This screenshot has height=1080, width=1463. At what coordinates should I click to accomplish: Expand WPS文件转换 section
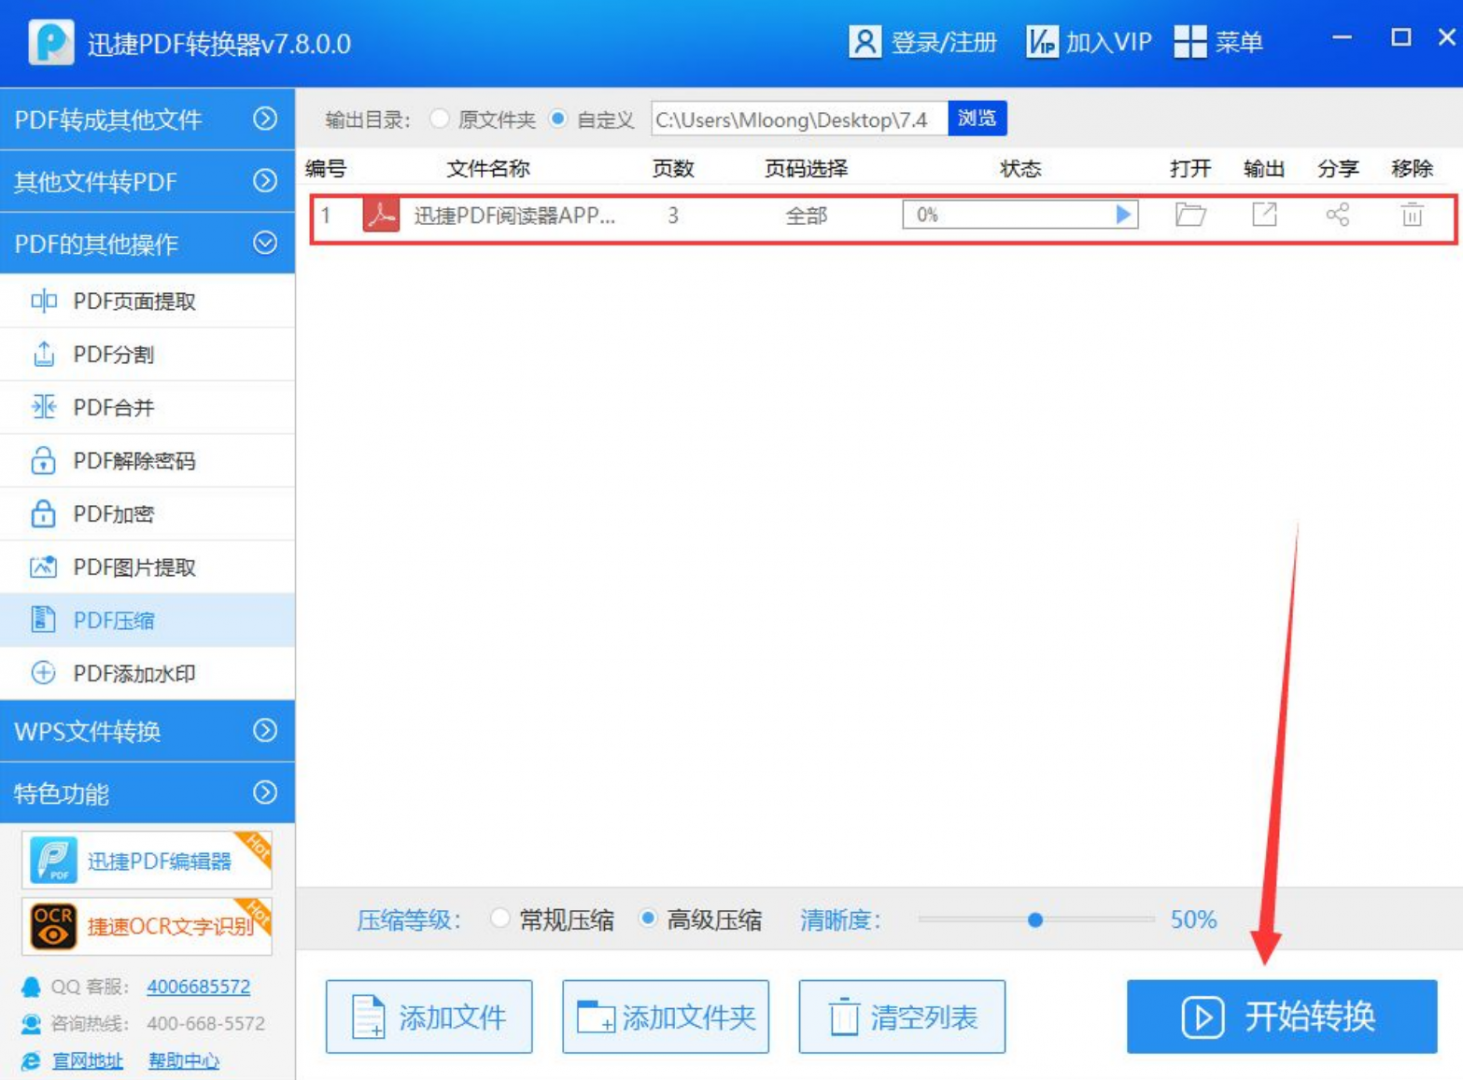[147, 731]
